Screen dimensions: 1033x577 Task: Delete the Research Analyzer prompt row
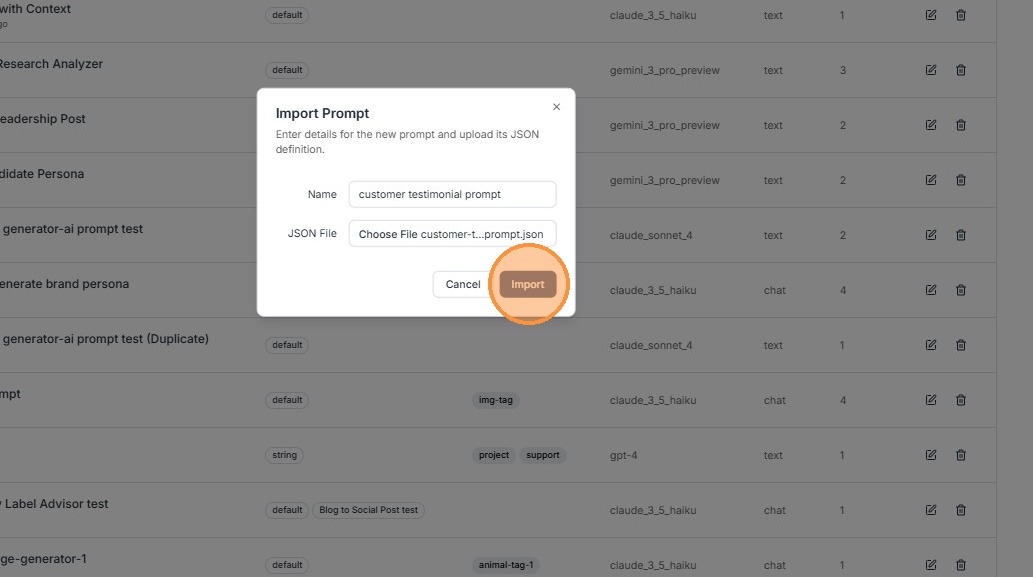point(961,70)
